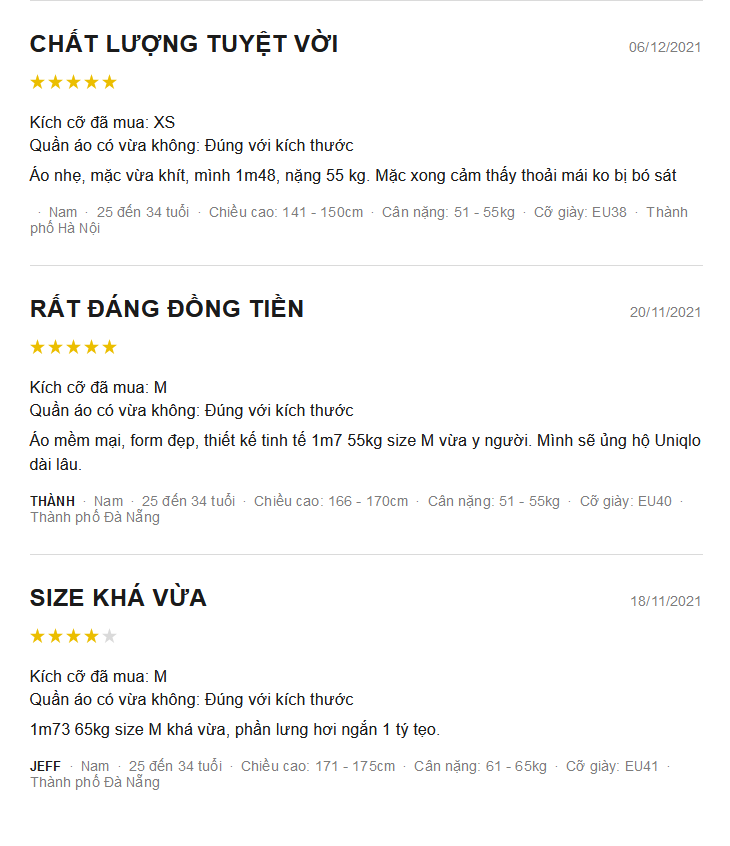The width and height of the screenshot is (730, 846).
Task: Click the review text mentioning Uniqlo
Action: pyautogui.click(x=365, y=452)
